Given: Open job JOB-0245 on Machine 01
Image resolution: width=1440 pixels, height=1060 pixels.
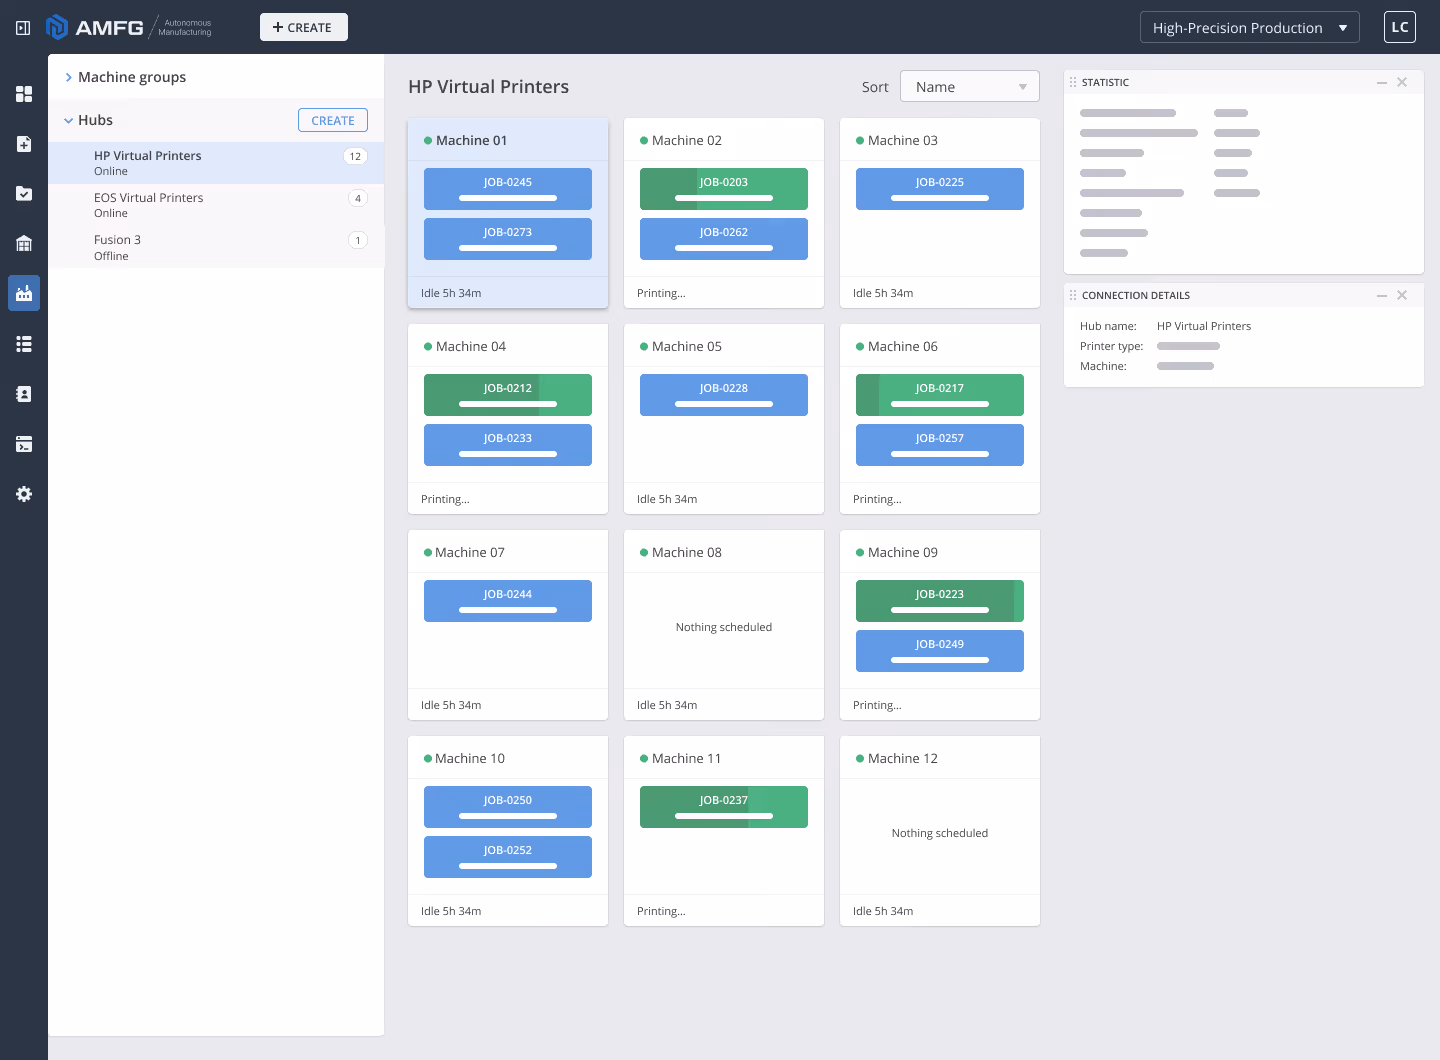Looking at the screenshot, I should [508, 189].
